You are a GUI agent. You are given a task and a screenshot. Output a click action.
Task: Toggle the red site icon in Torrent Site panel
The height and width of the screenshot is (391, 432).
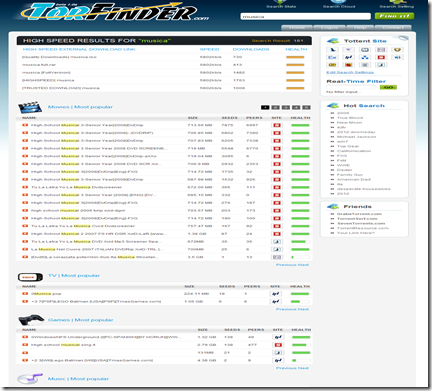[381, 57]
